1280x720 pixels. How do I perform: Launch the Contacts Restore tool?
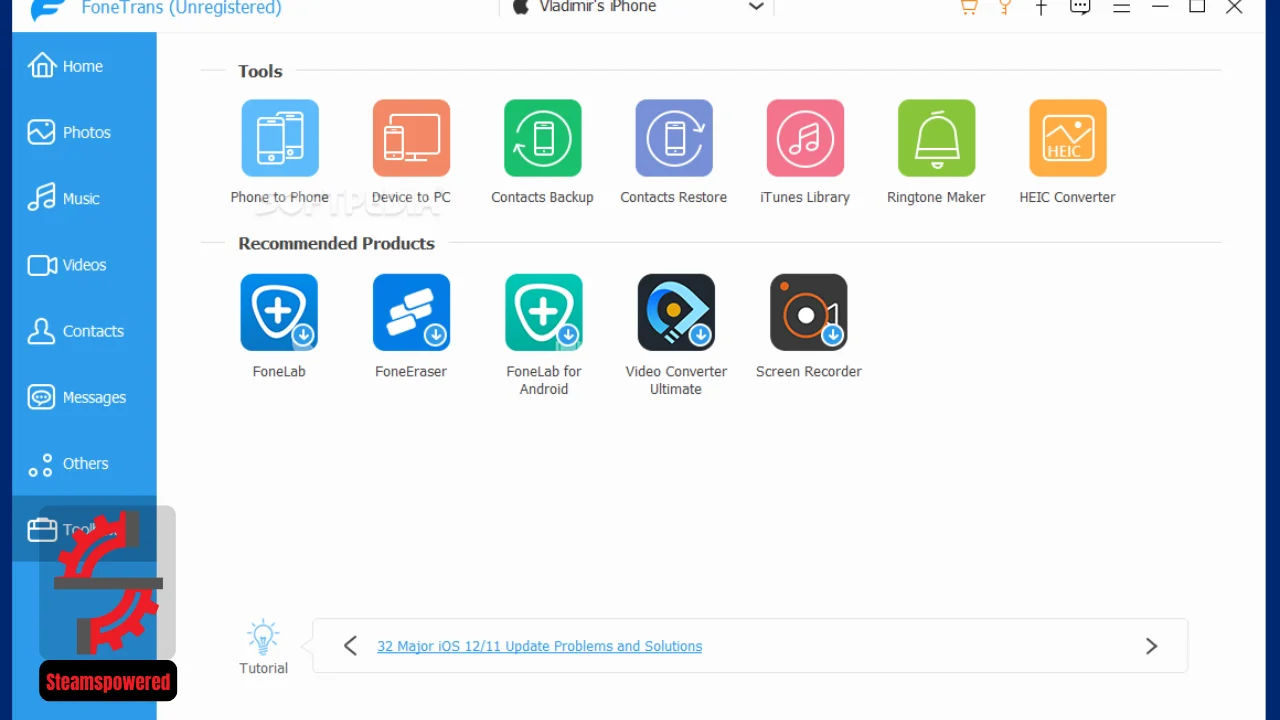pos(674,138)
